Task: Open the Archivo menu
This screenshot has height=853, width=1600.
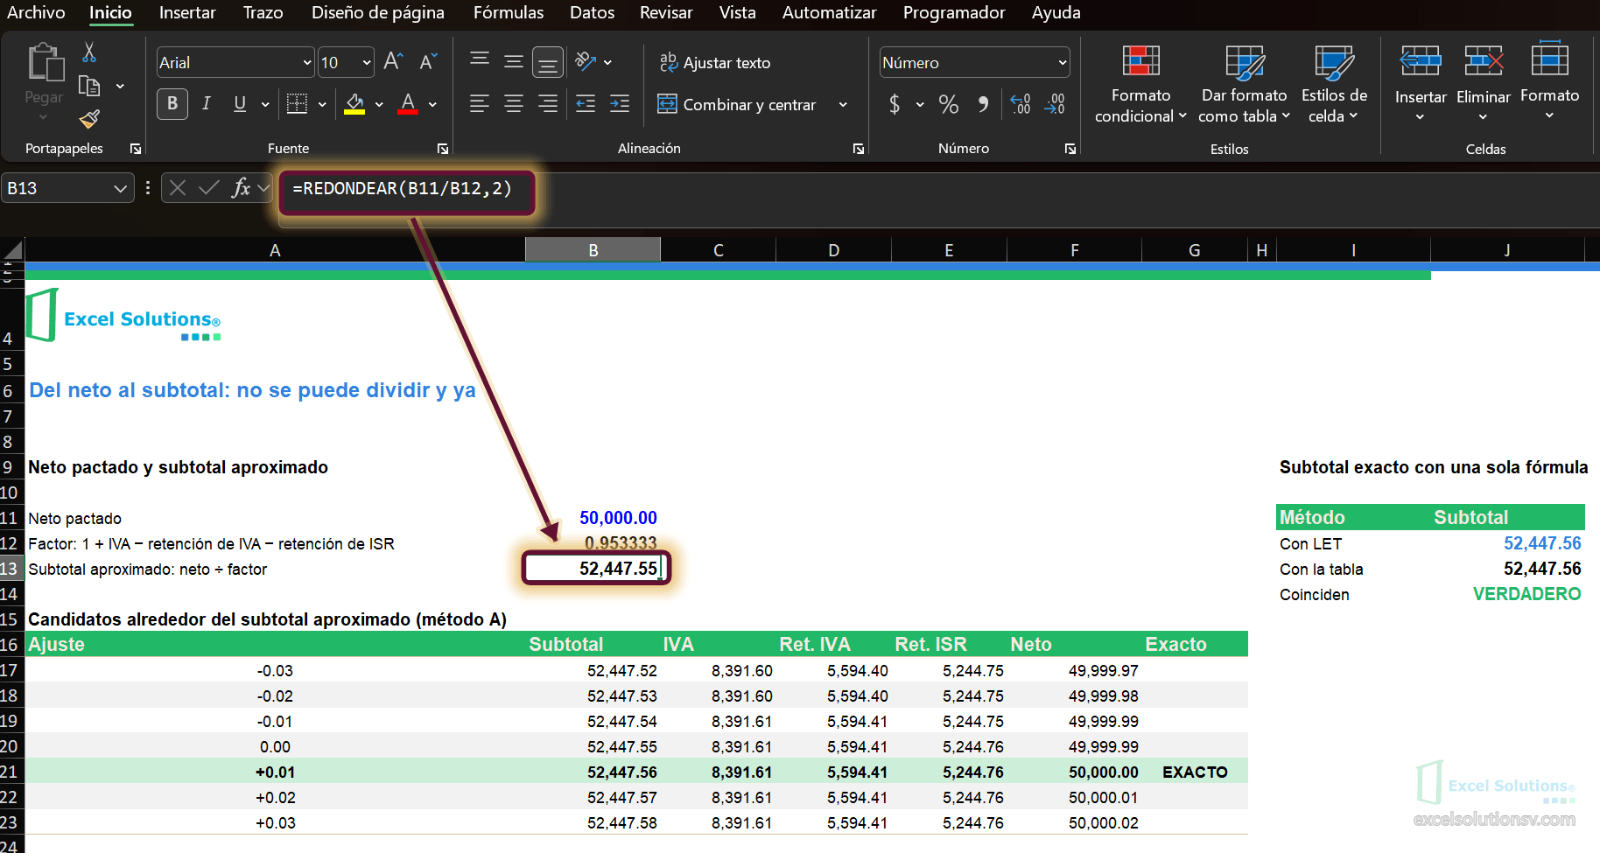Action: pos(36,13)
